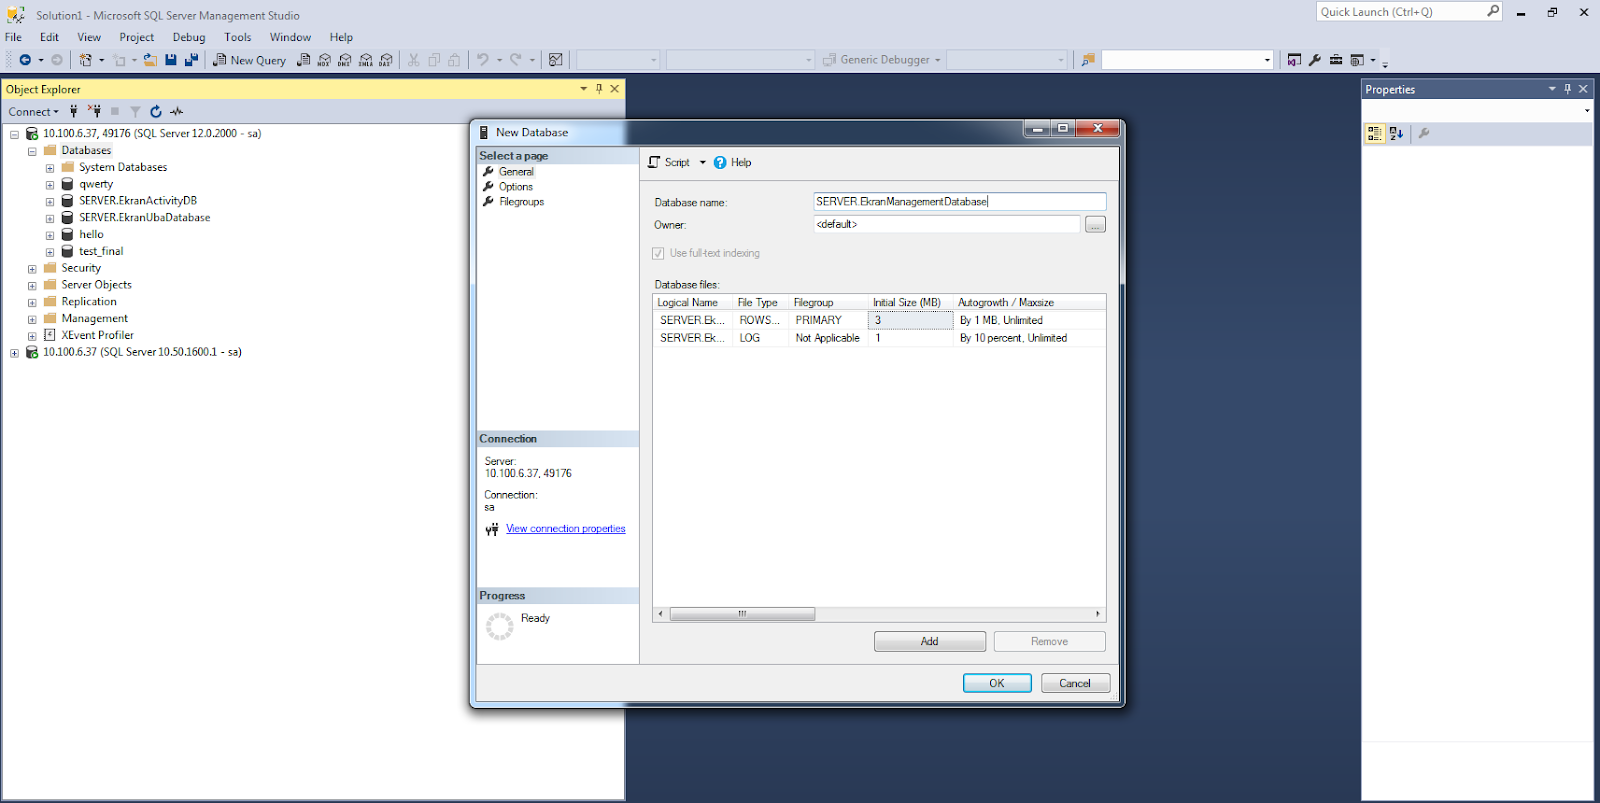Refresh the Object Explorer tree

pos(156,111)
